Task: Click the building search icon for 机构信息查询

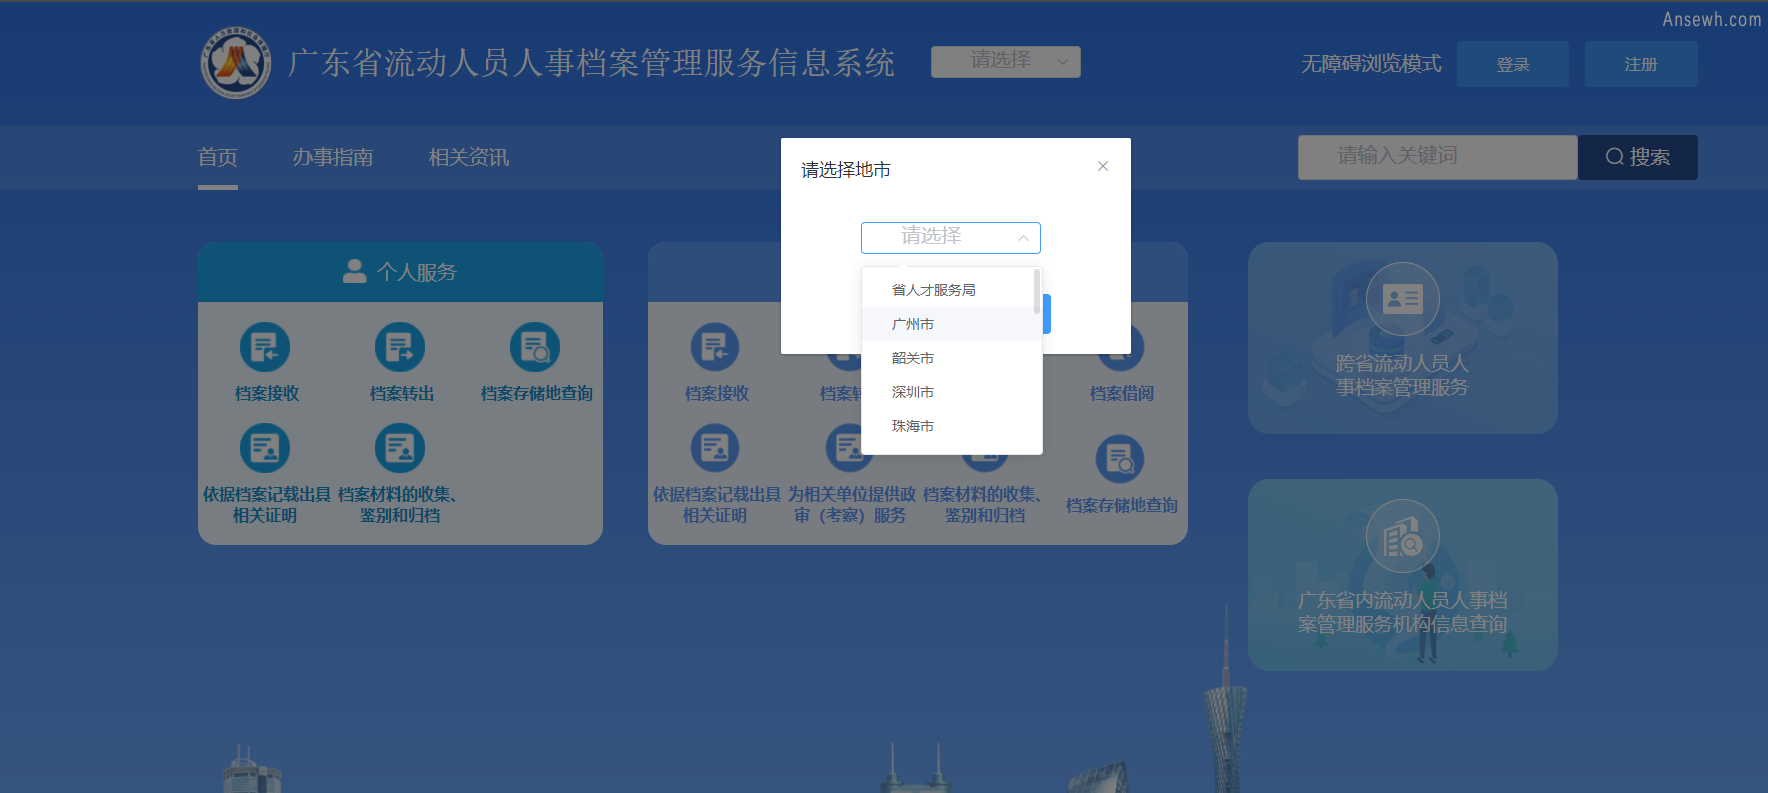Action: 1402,536
